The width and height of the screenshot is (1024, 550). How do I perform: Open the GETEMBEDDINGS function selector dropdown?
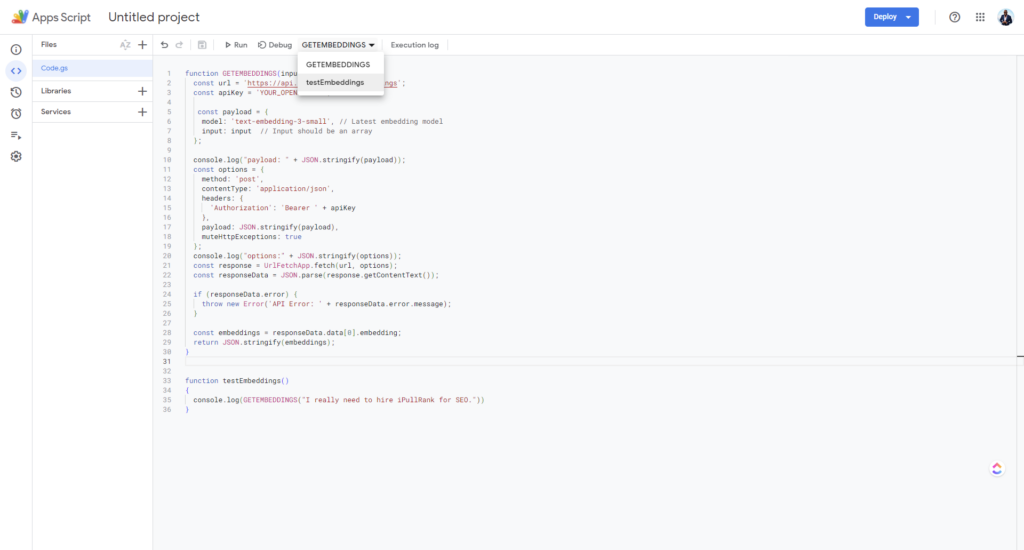click(338, 45)
